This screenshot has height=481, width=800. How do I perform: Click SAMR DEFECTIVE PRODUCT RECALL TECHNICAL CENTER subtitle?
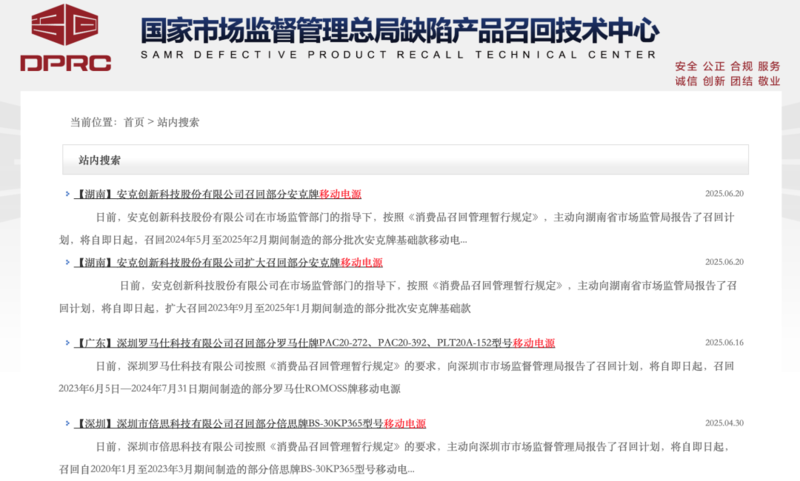[x=398, y=55]
